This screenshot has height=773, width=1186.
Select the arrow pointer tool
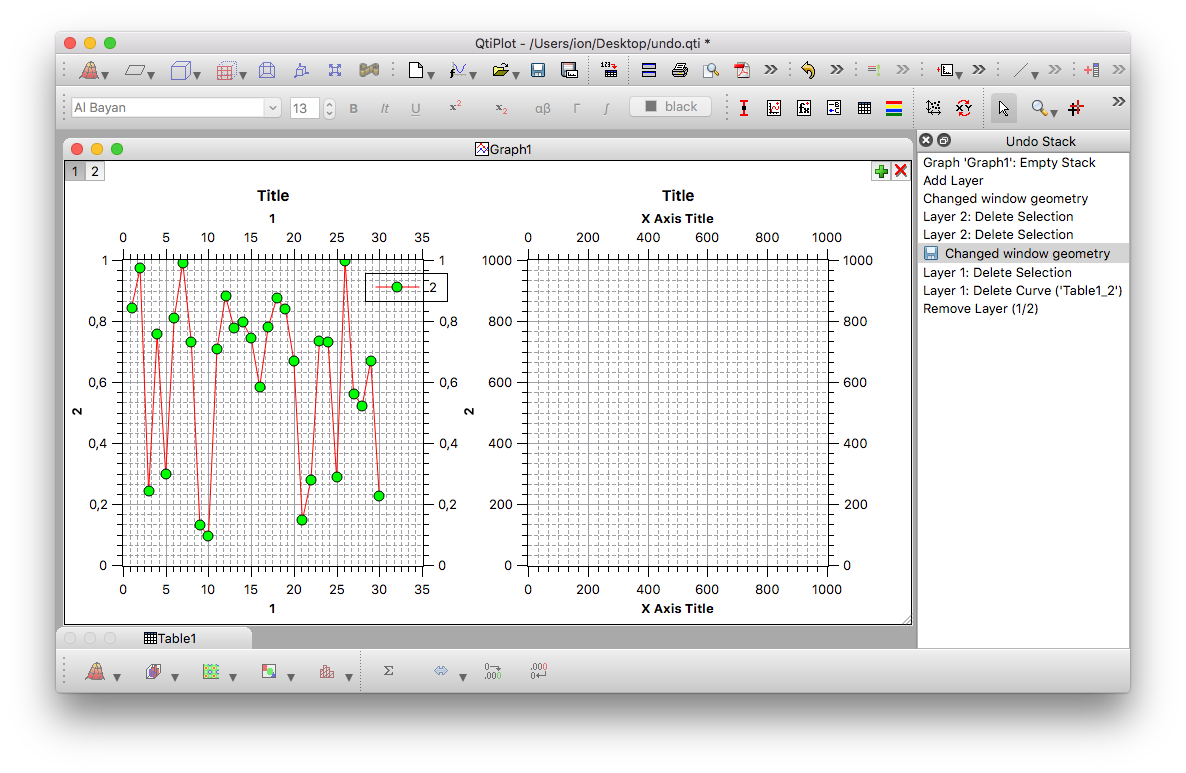(x=1004, y=108)
